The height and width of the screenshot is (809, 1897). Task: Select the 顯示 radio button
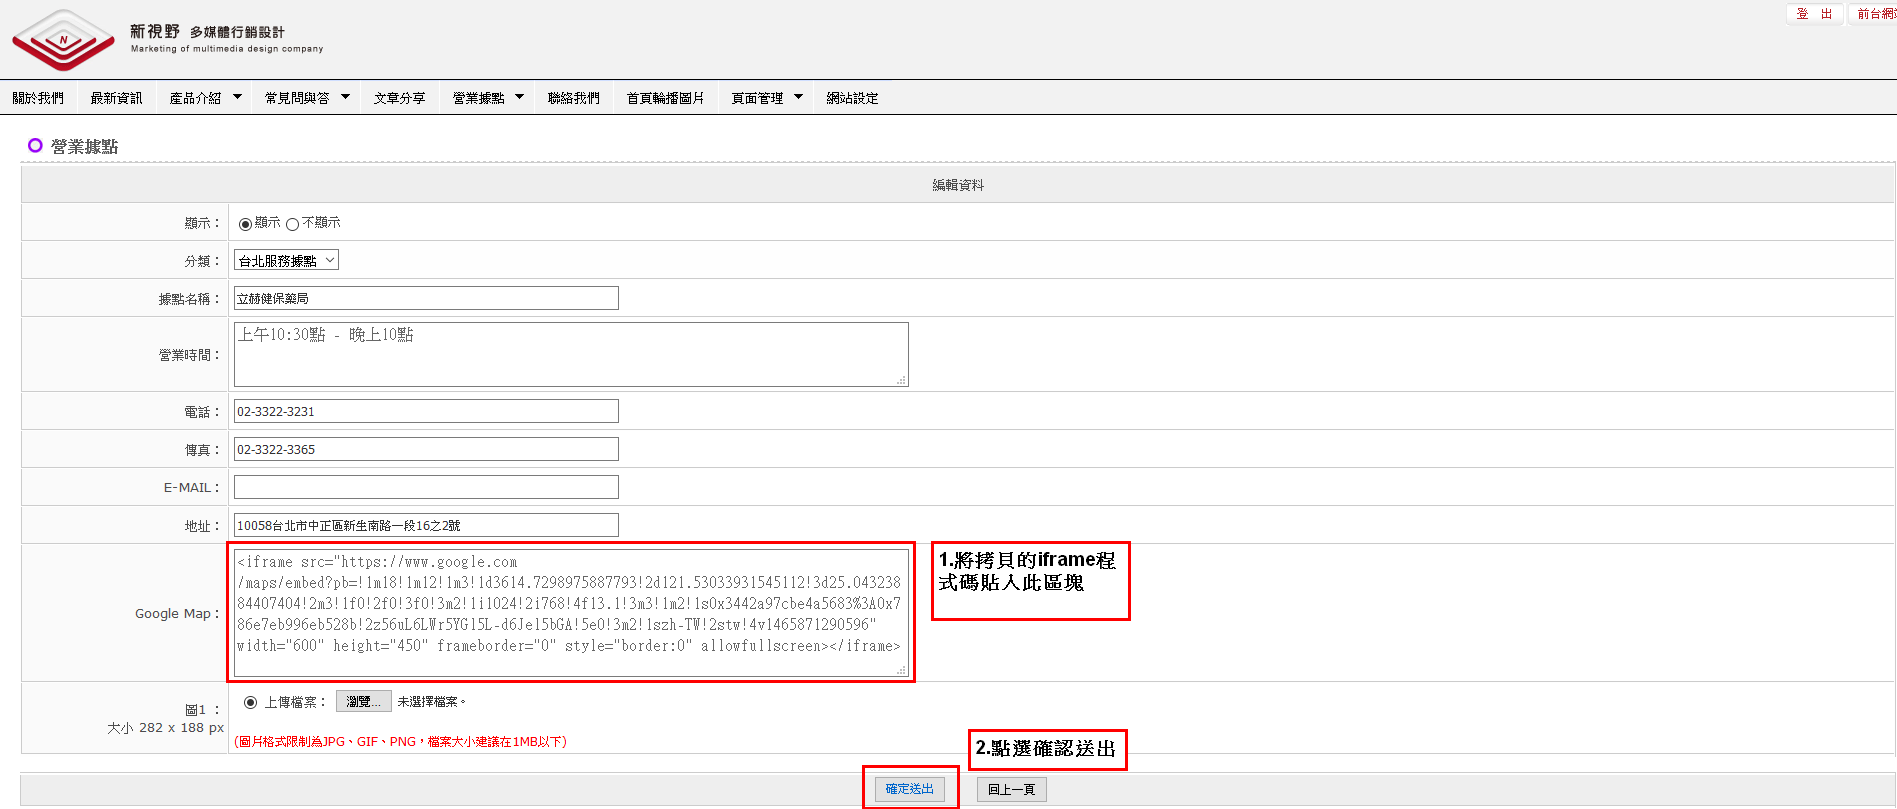[245, 224]
